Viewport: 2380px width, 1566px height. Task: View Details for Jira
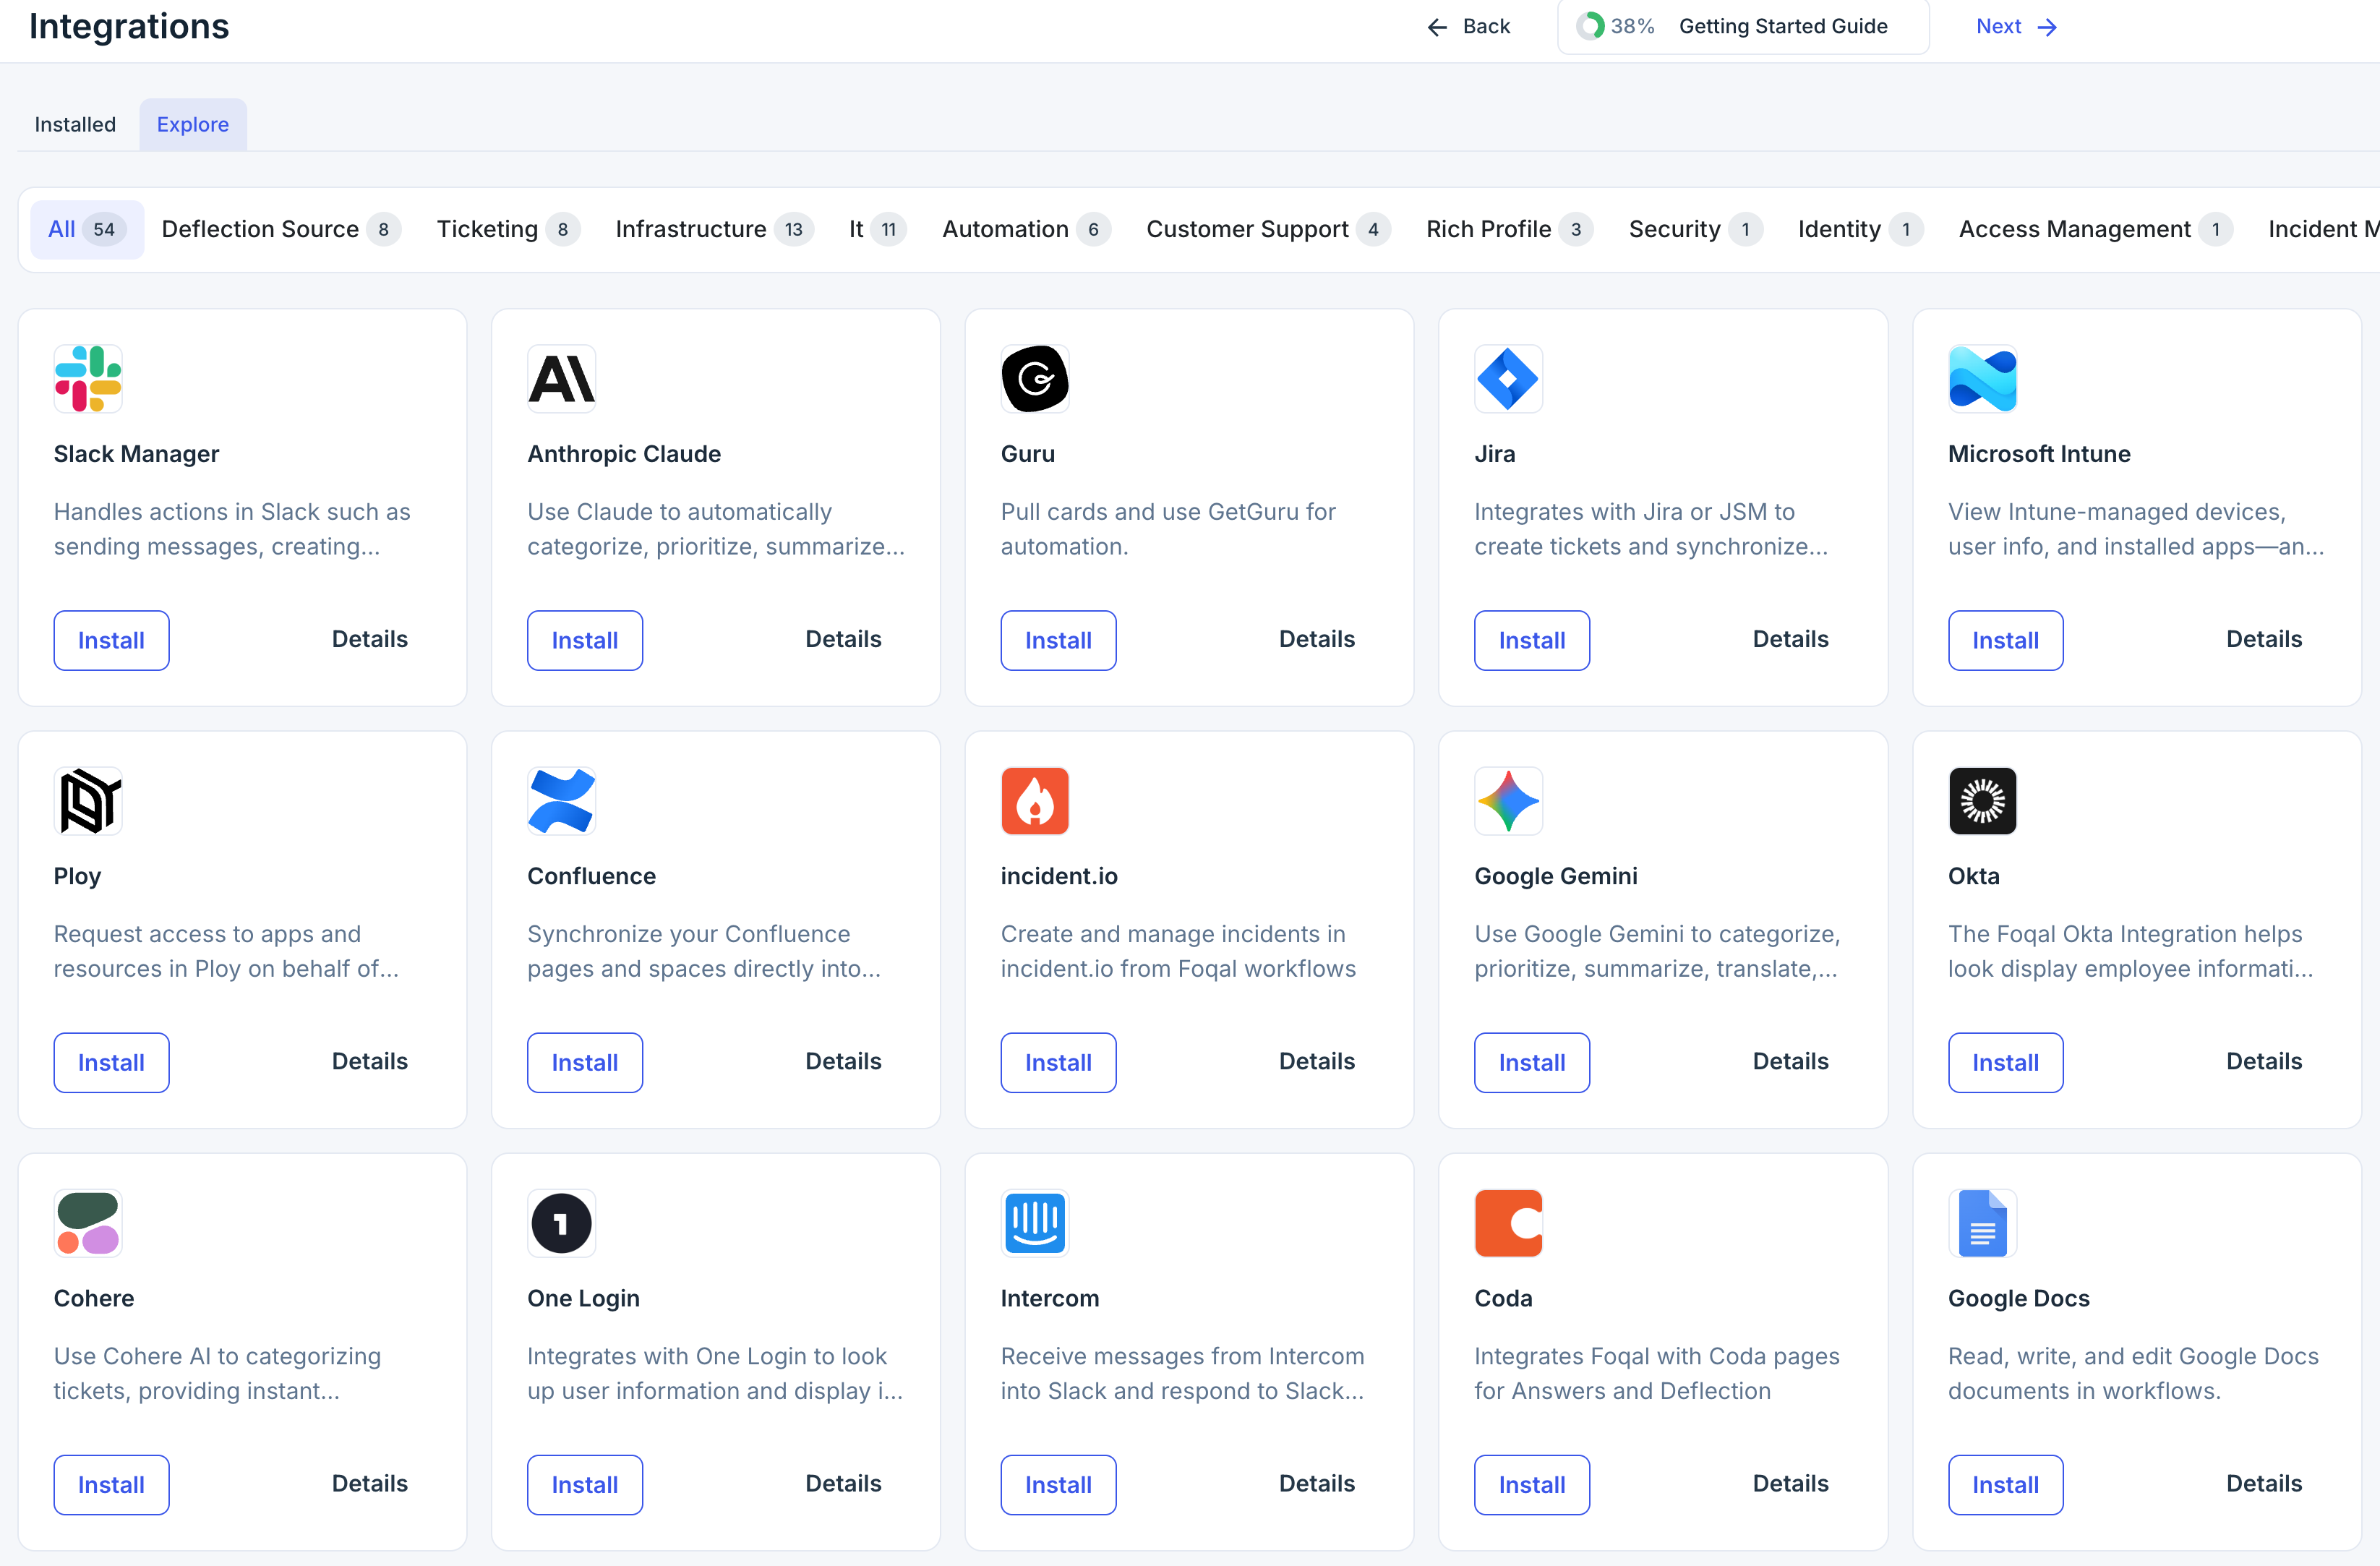1790,639
